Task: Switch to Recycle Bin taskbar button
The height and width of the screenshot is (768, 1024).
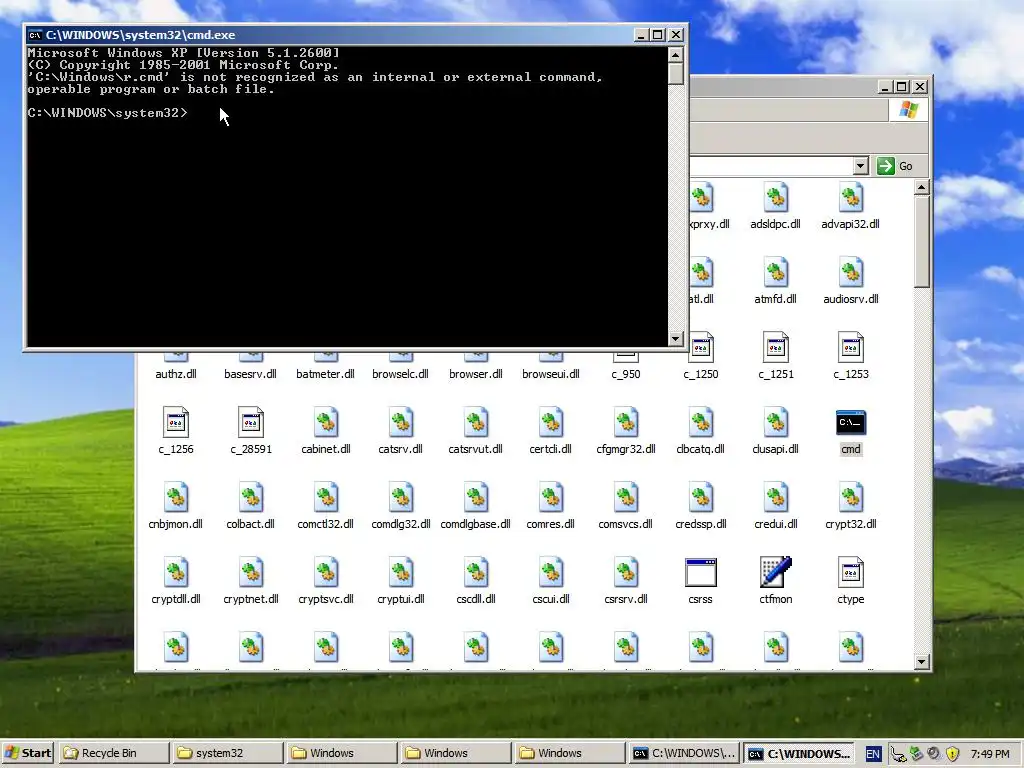Action: coord(113,753)
